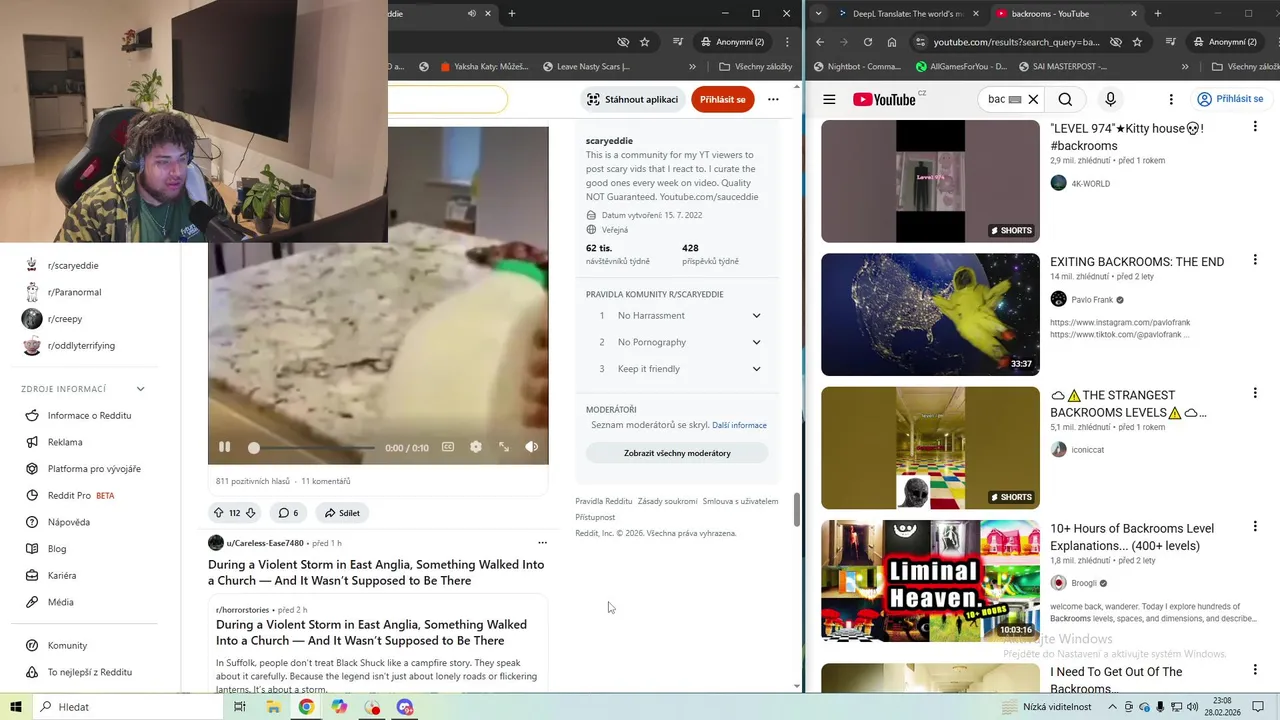Viewport: 1280px width, 720px height.
Task: Open the options menu of the Careless-Ease7480 post
Action: point(543,543)
